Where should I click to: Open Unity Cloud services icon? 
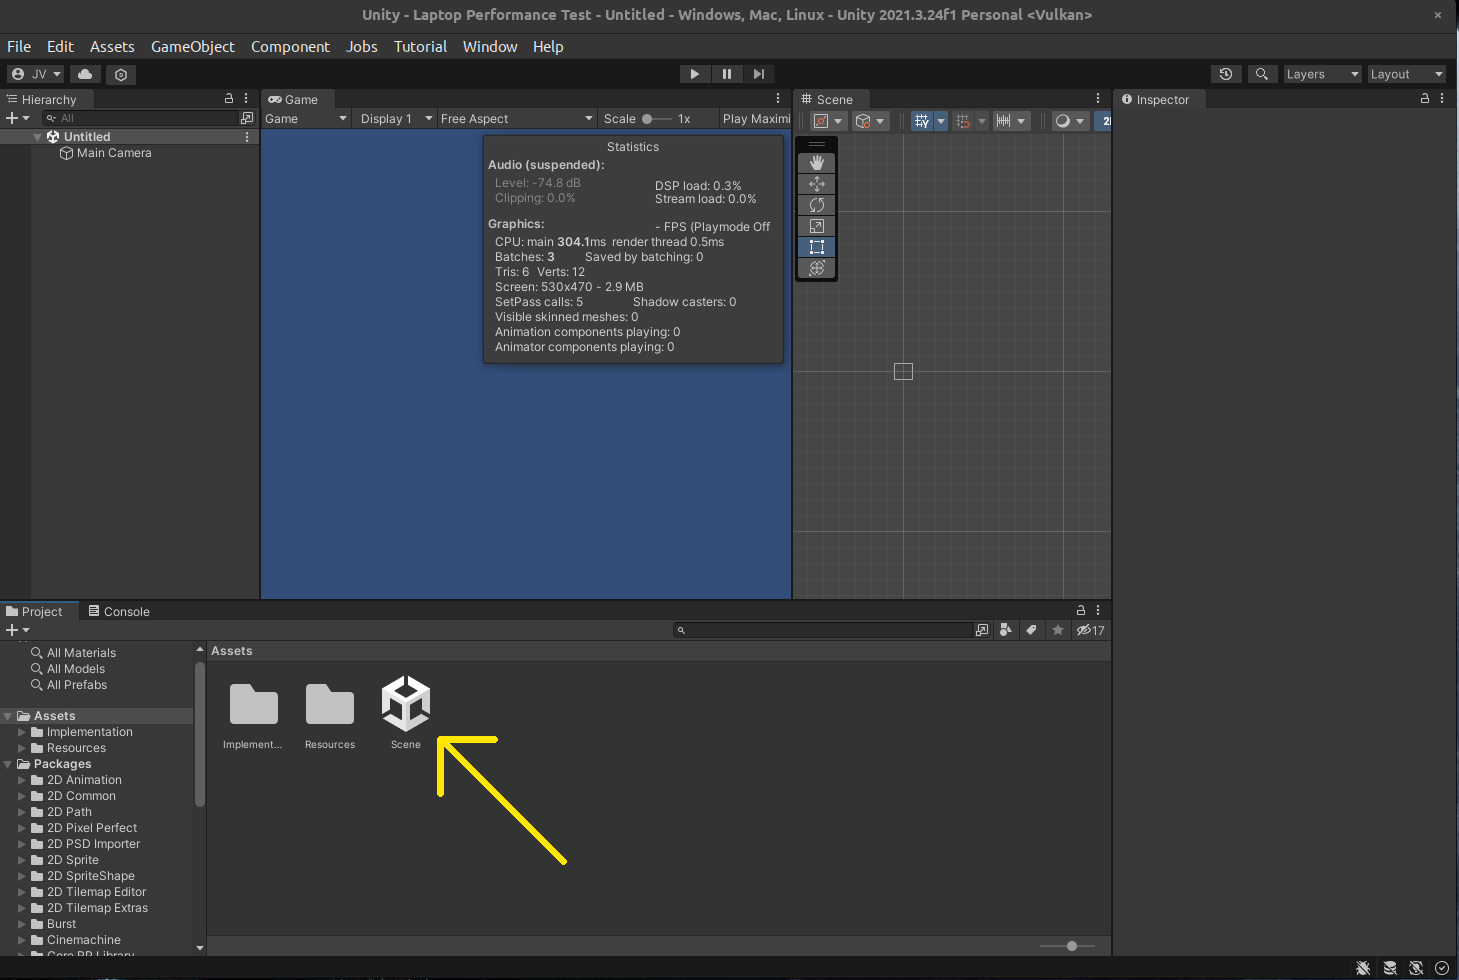pyautogui.click(x=85, y=74)
